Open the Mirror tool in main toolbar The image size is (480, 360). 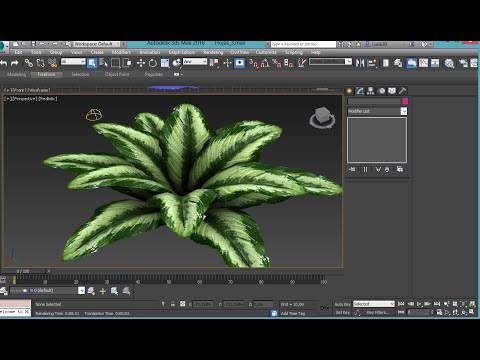(360, 63)
